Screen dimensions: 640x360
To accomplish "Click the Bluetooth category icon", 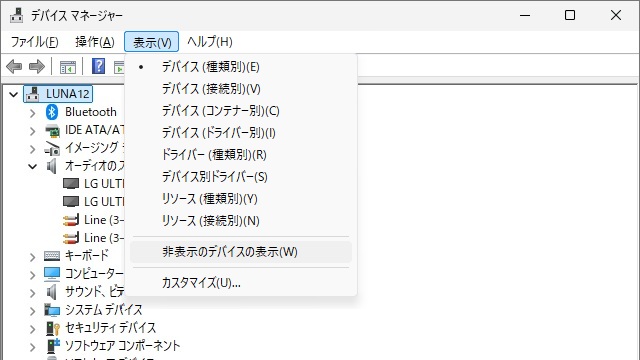I will (52, 111).
